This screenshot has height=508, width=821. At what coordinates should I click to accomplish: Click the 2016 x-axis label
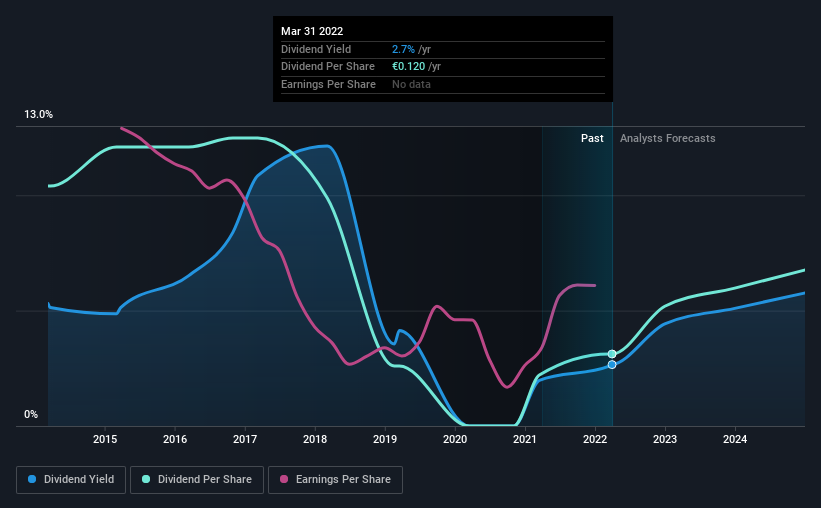[x=175, y=439]
